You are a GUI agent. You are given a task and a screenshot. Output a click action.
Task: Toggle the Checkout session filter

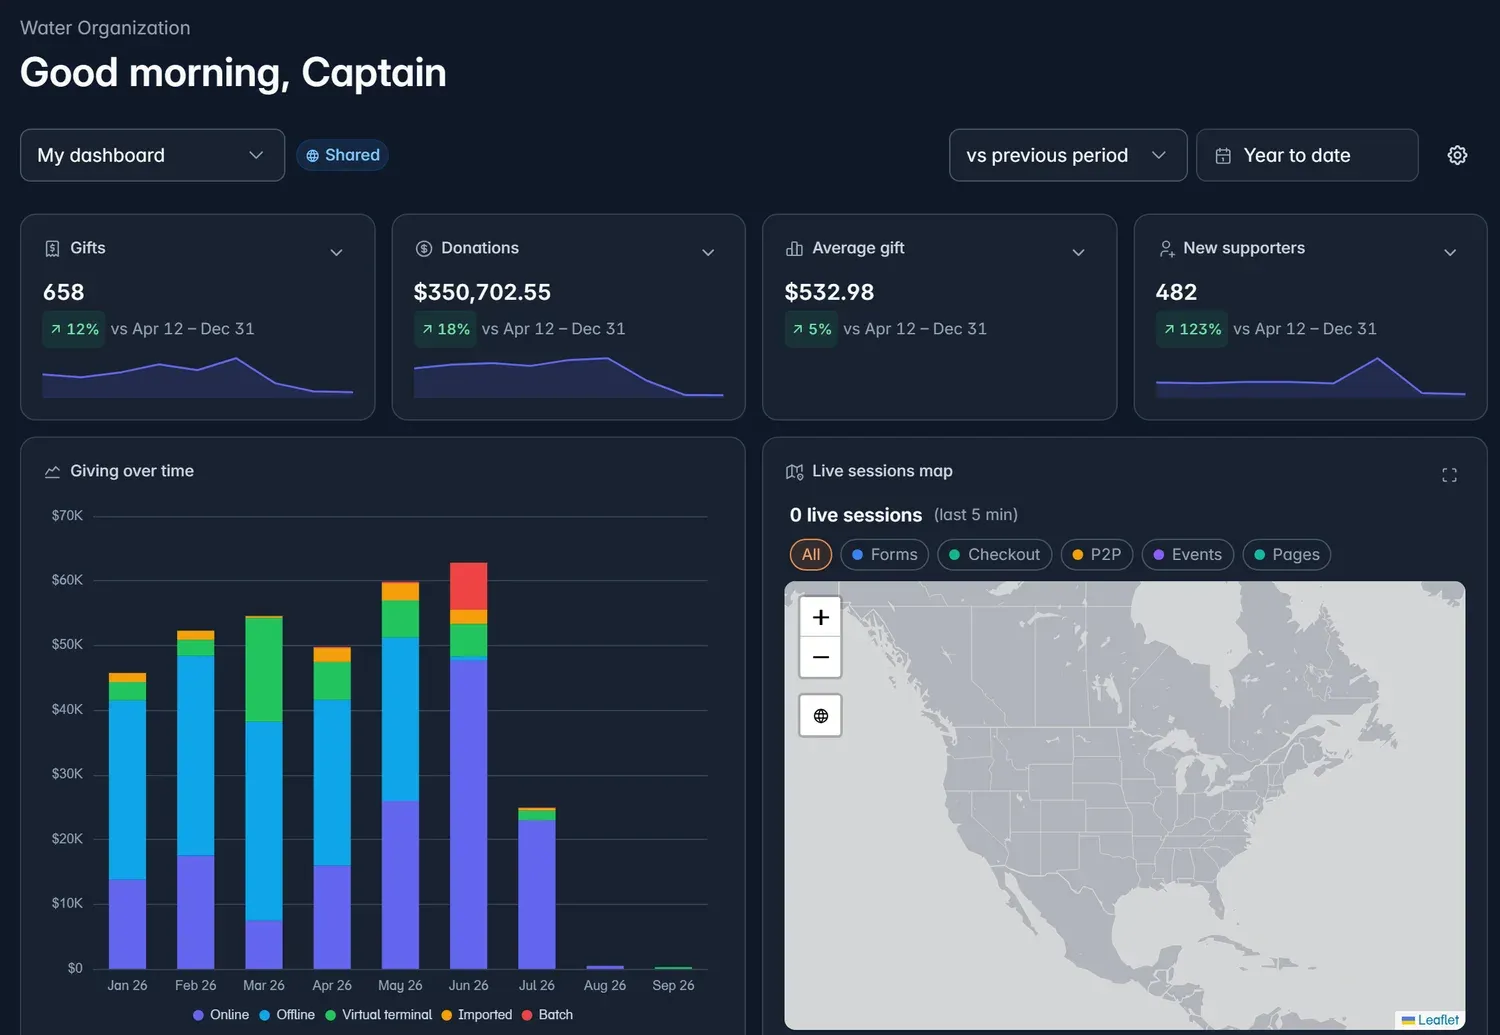tap(994, 554)
